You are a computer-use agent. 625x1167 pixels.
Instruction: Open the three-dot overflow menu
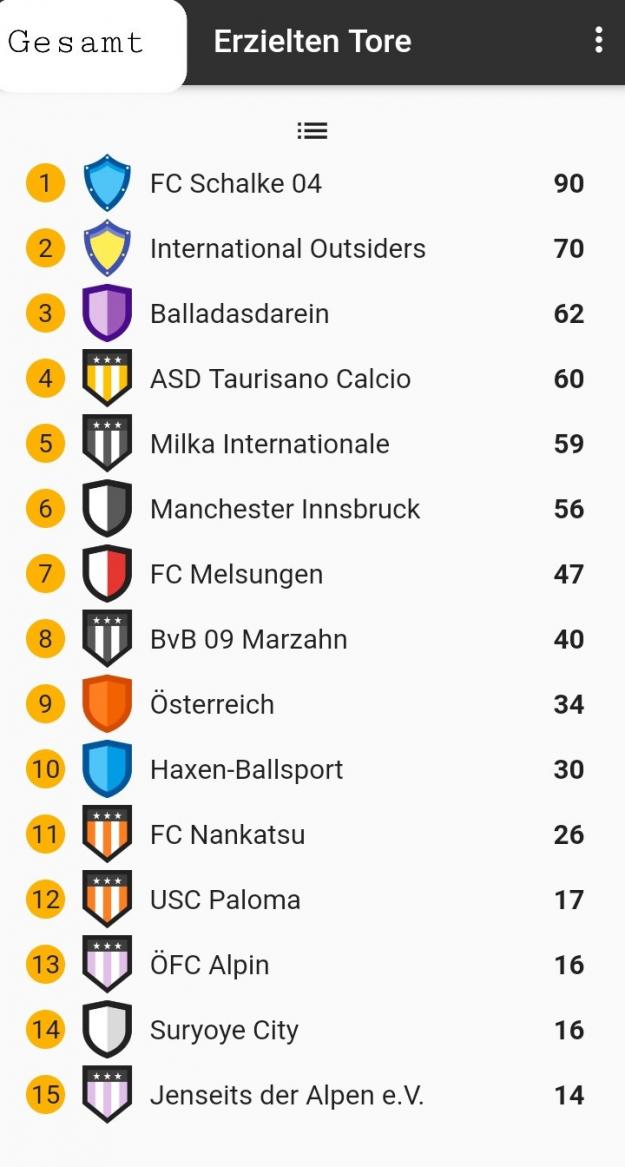[x=598, y=40]
